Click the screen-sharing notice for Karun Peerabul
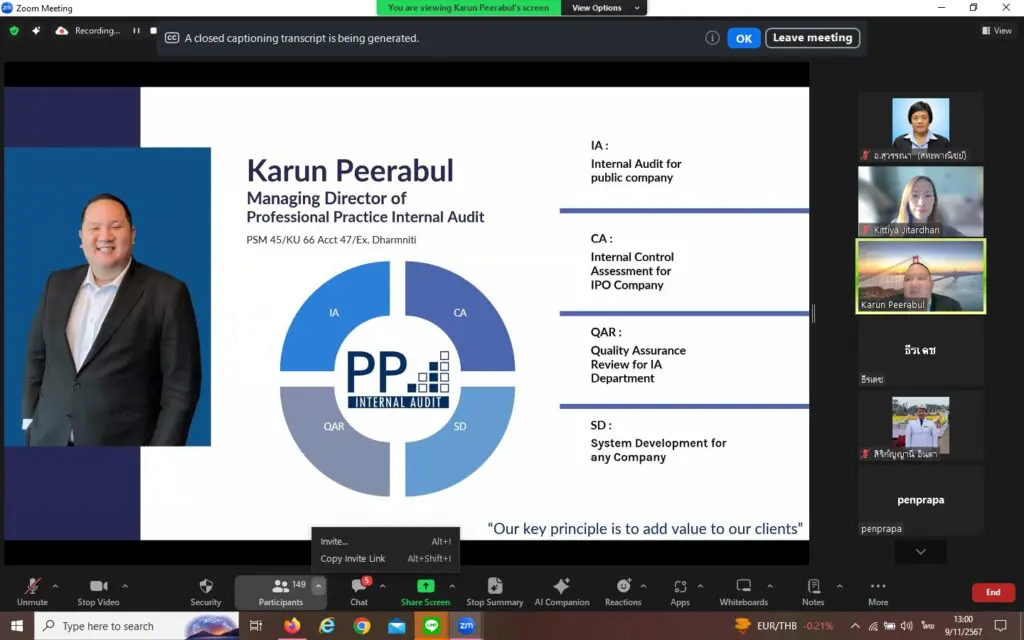Viewport: 1024px width, 640px height. click(x=468, y=8)
